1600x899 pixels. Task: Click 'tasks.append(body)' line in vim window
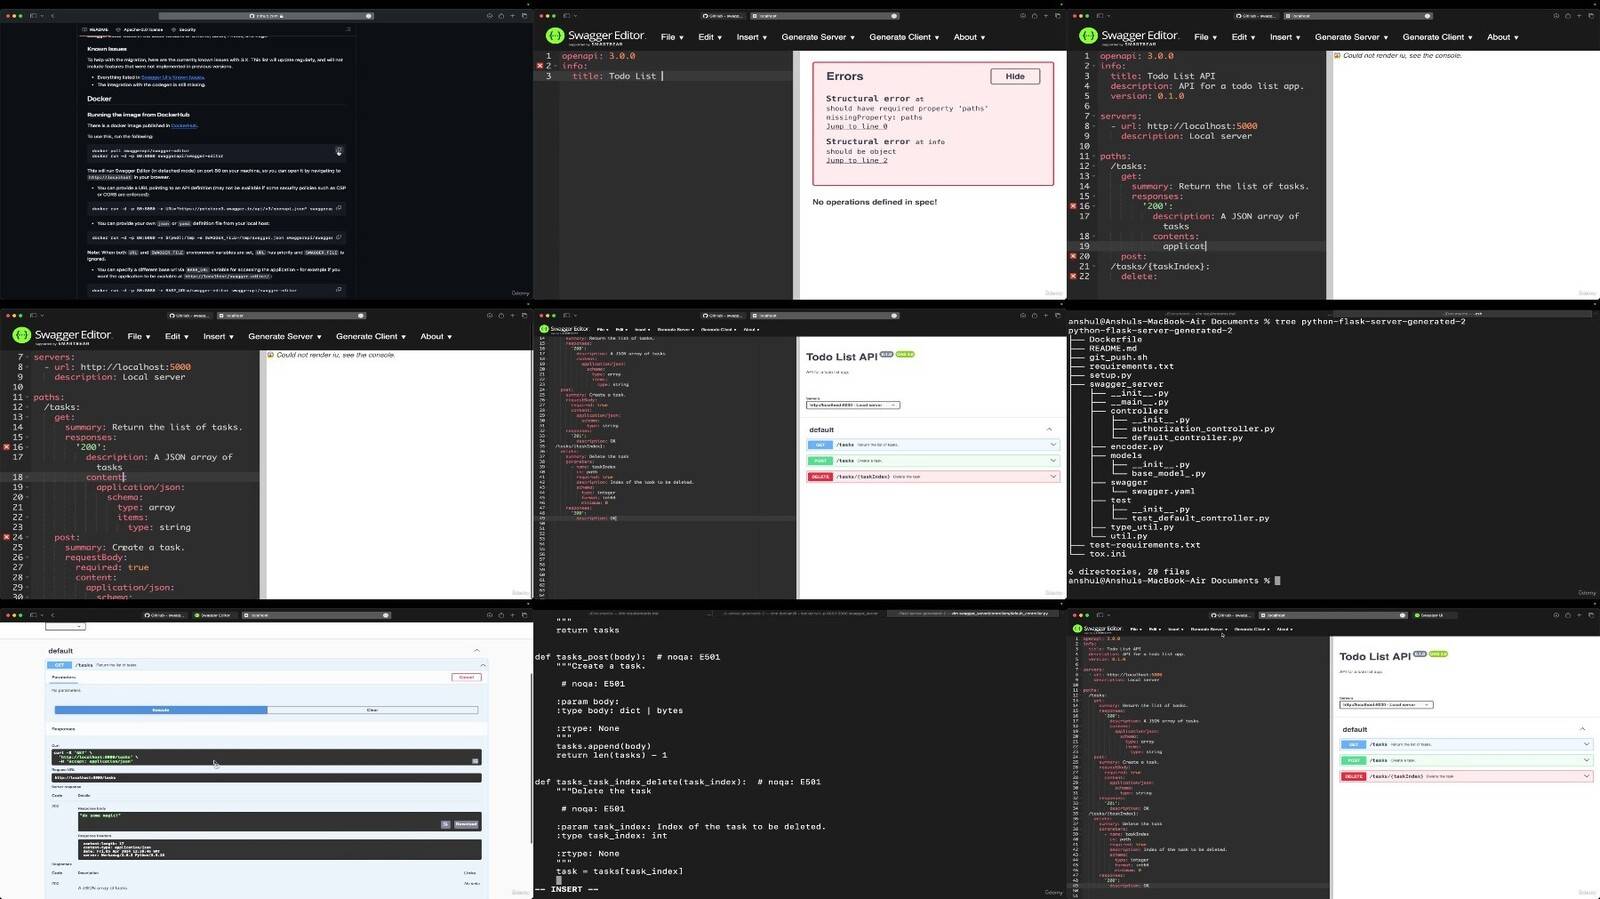(603, 746)
